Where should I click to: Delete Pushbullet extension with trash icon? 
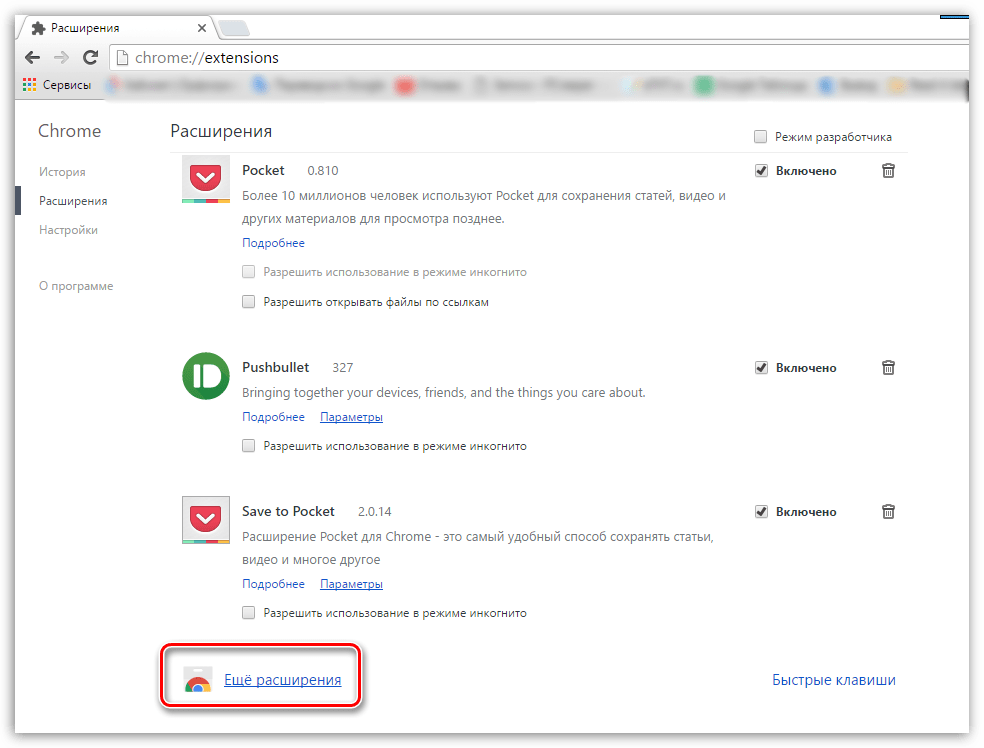pyautogui.click(x=888, y=368)
